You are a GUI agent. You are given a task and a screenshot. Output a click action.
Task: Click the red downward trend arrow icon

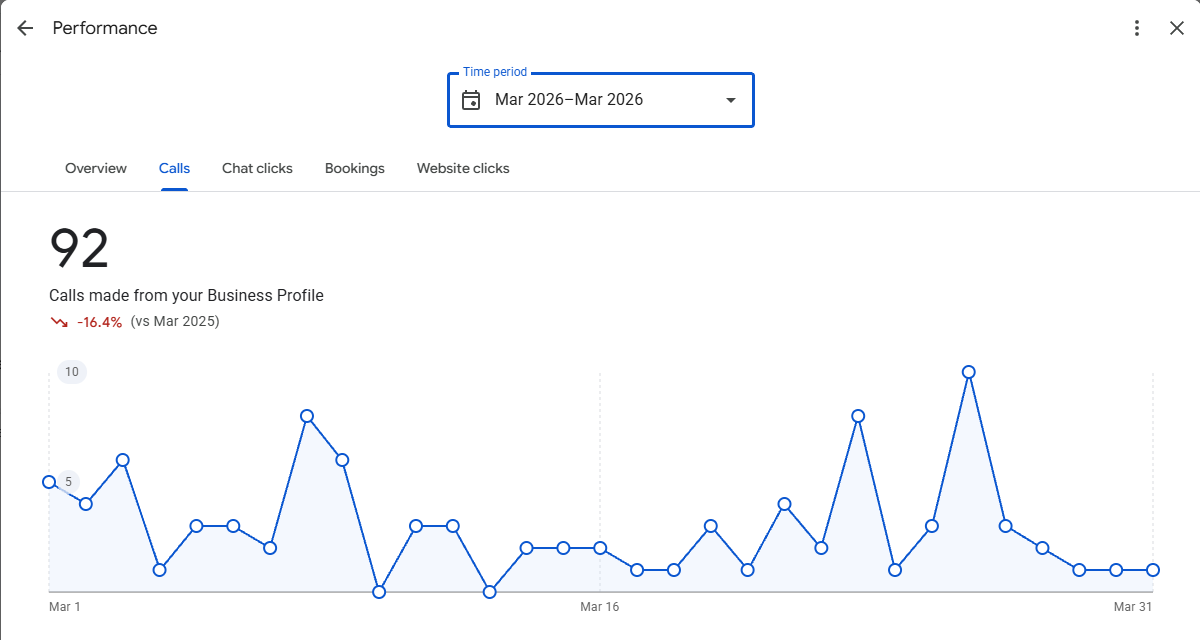pos(59,322)
